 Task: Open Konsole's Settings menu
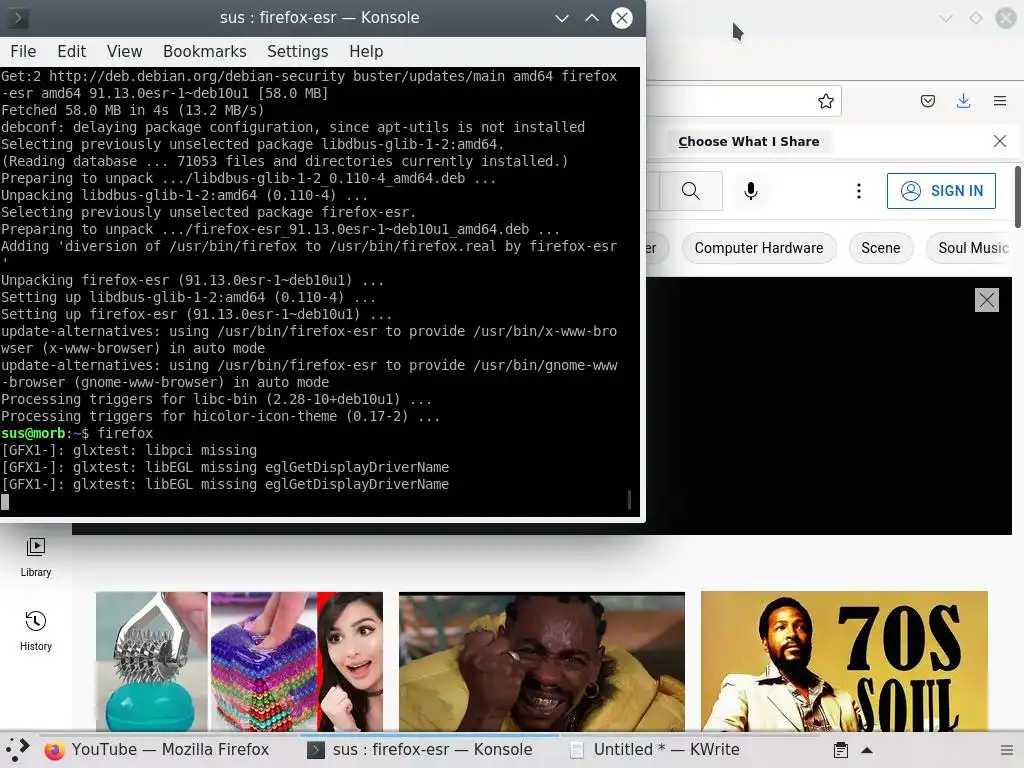297,52
